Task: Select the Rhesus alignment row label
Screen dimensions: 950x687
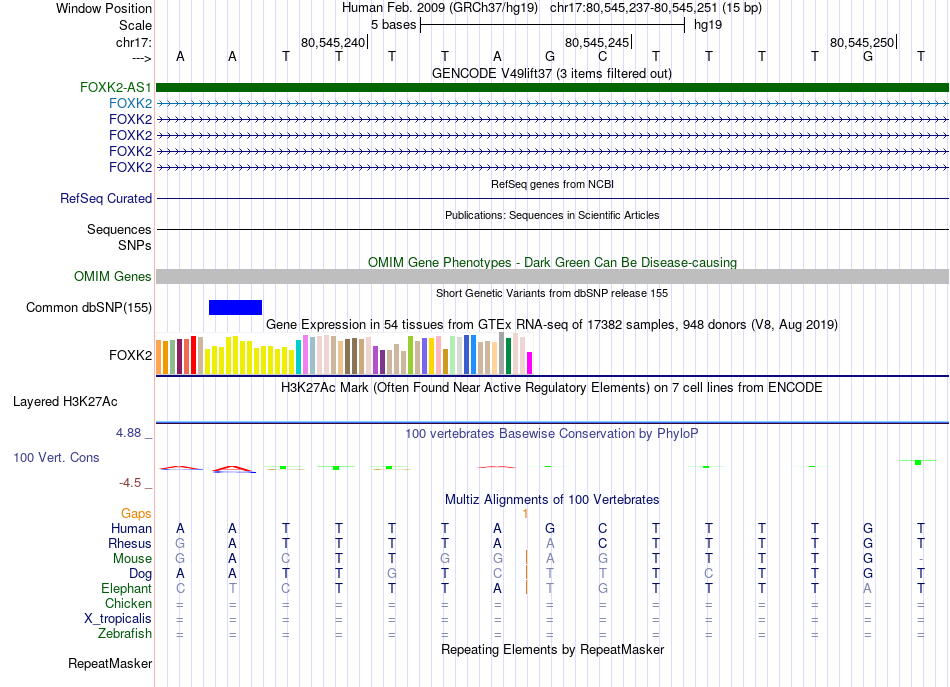Action: (x=130, y=543)
